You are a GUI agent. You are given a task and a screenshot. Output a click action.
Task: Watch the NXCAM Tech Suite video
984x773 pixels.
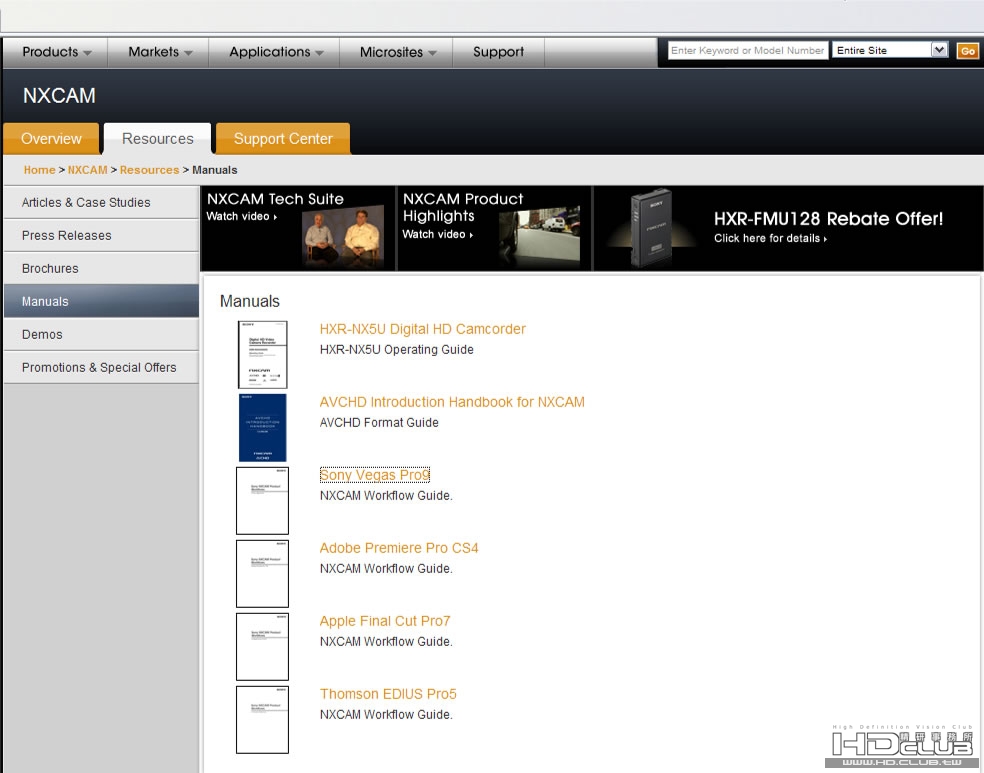click(x=242, y=216)
